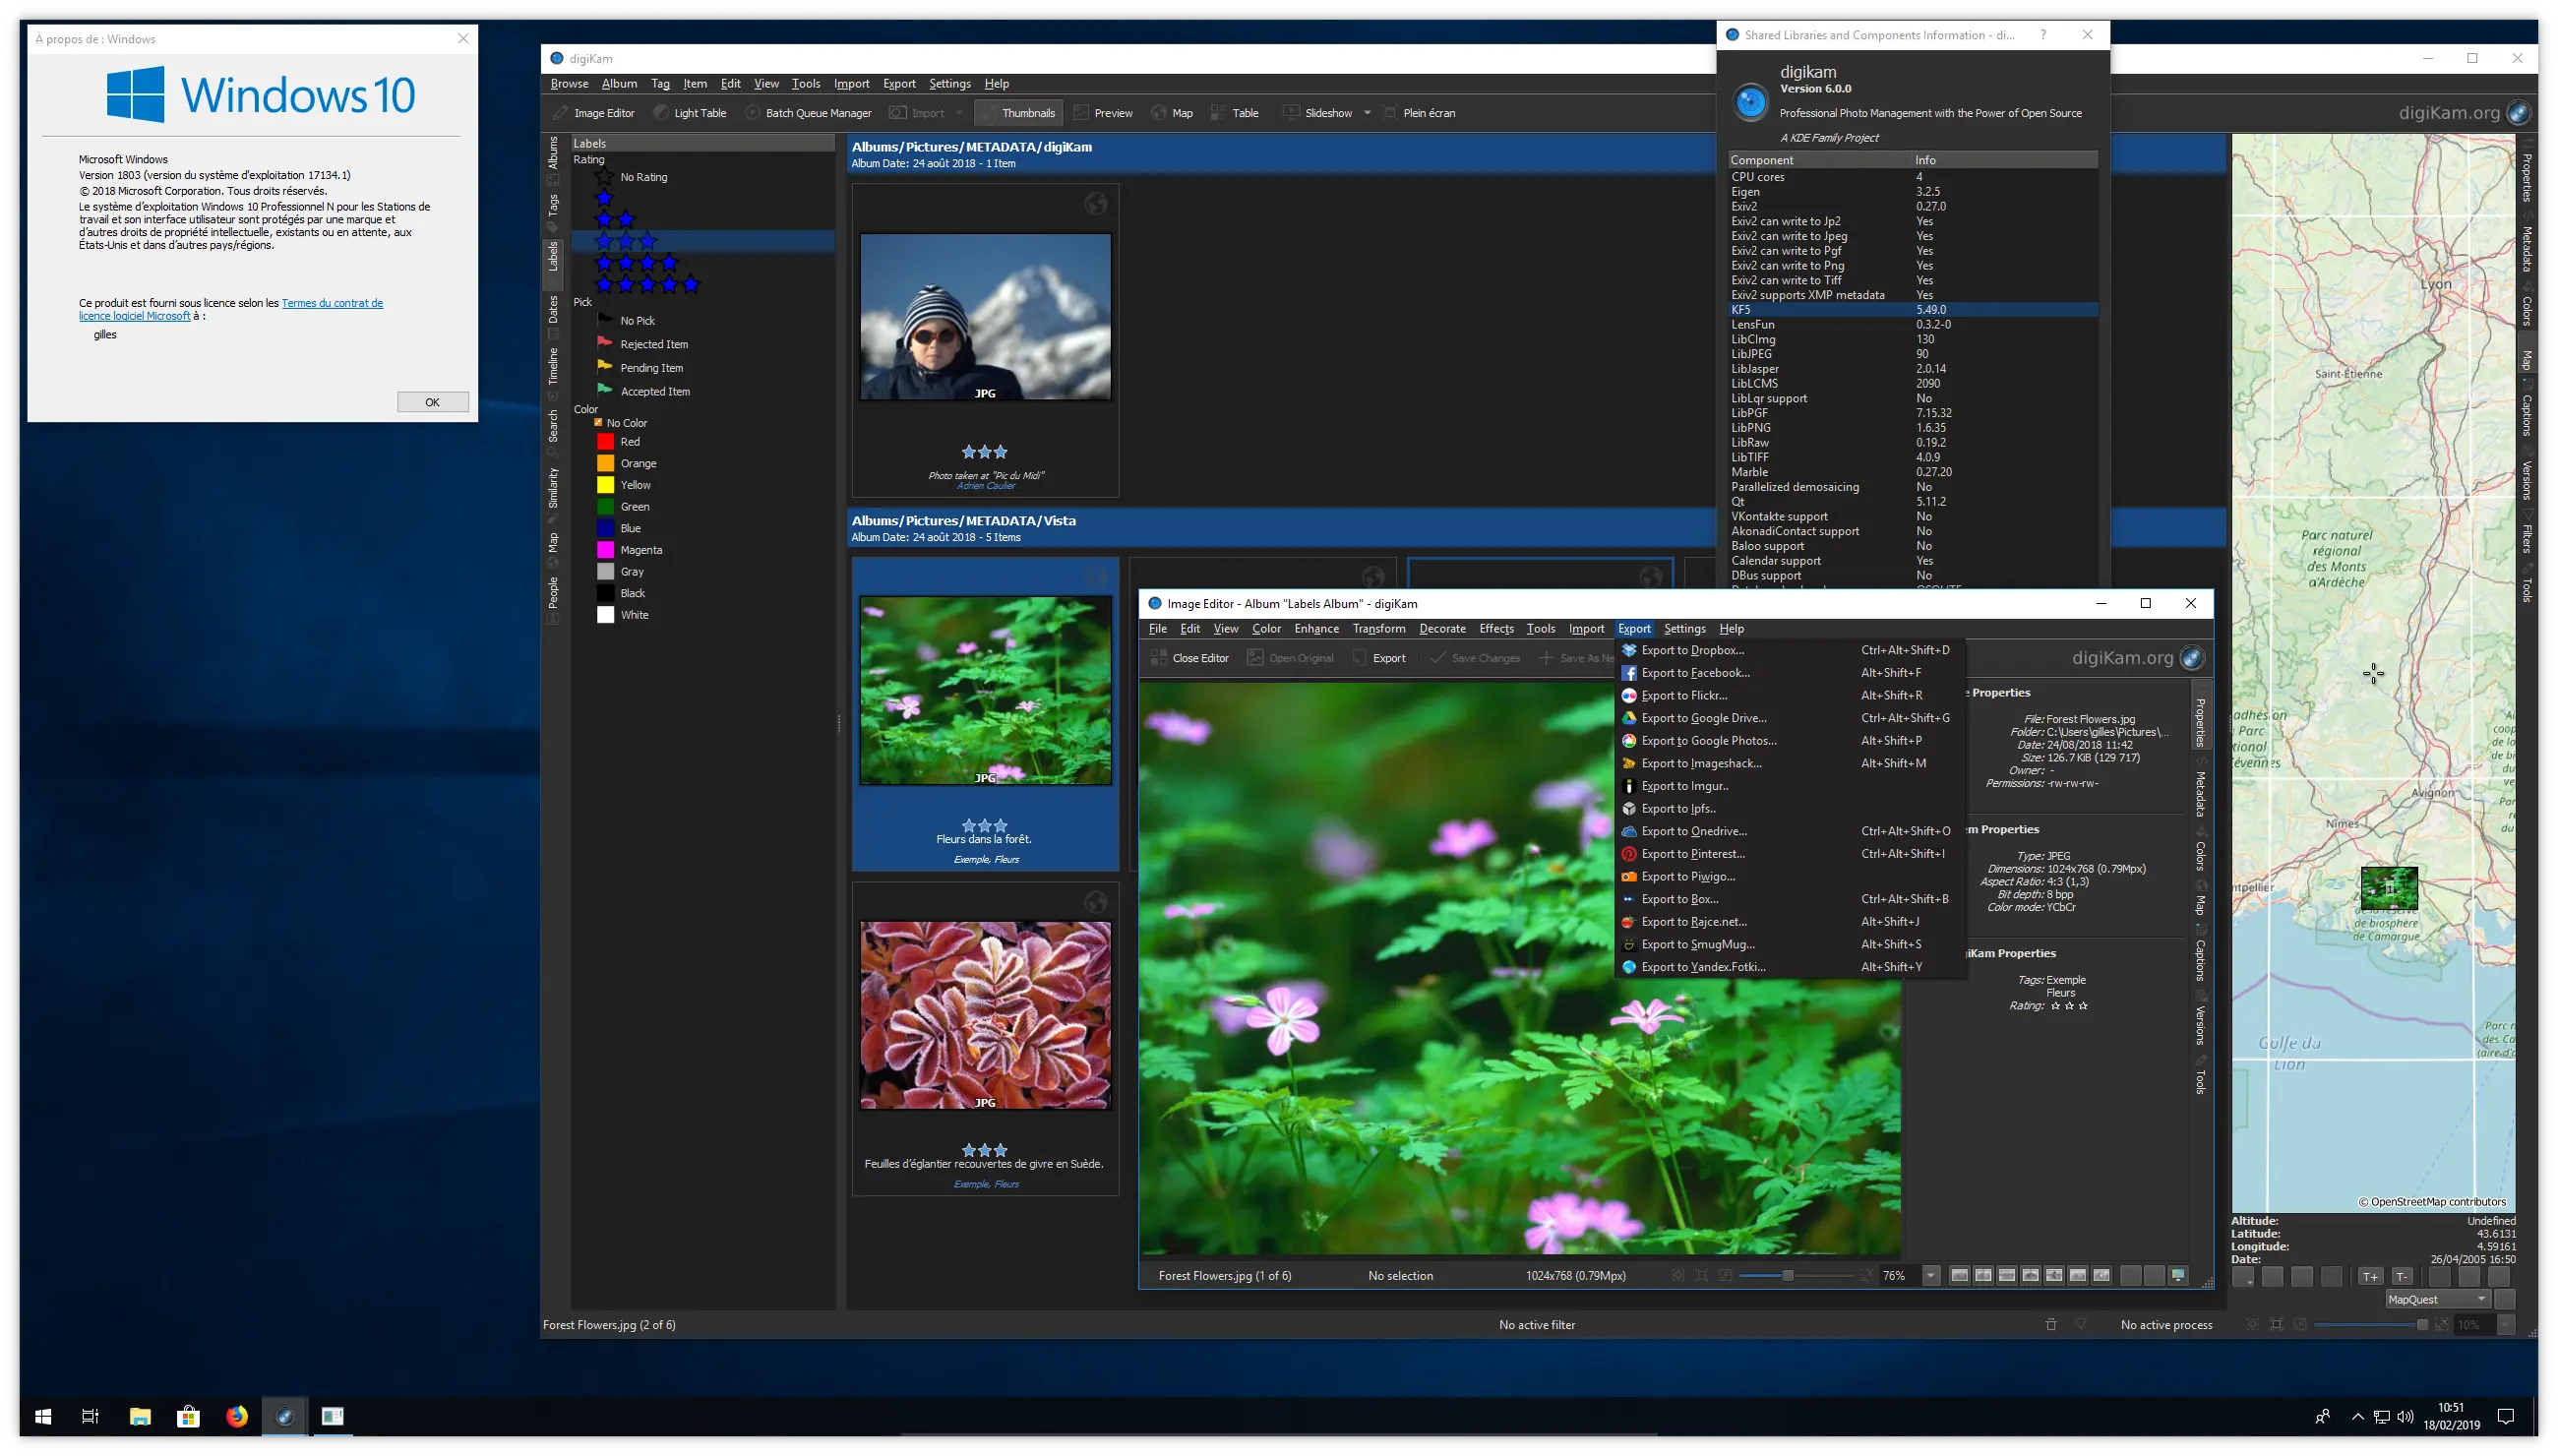Viewport: 2558px width, 1456px height.
Task: Toggle the Thumbnails view mode button
Action: [x=1021, y=112]
